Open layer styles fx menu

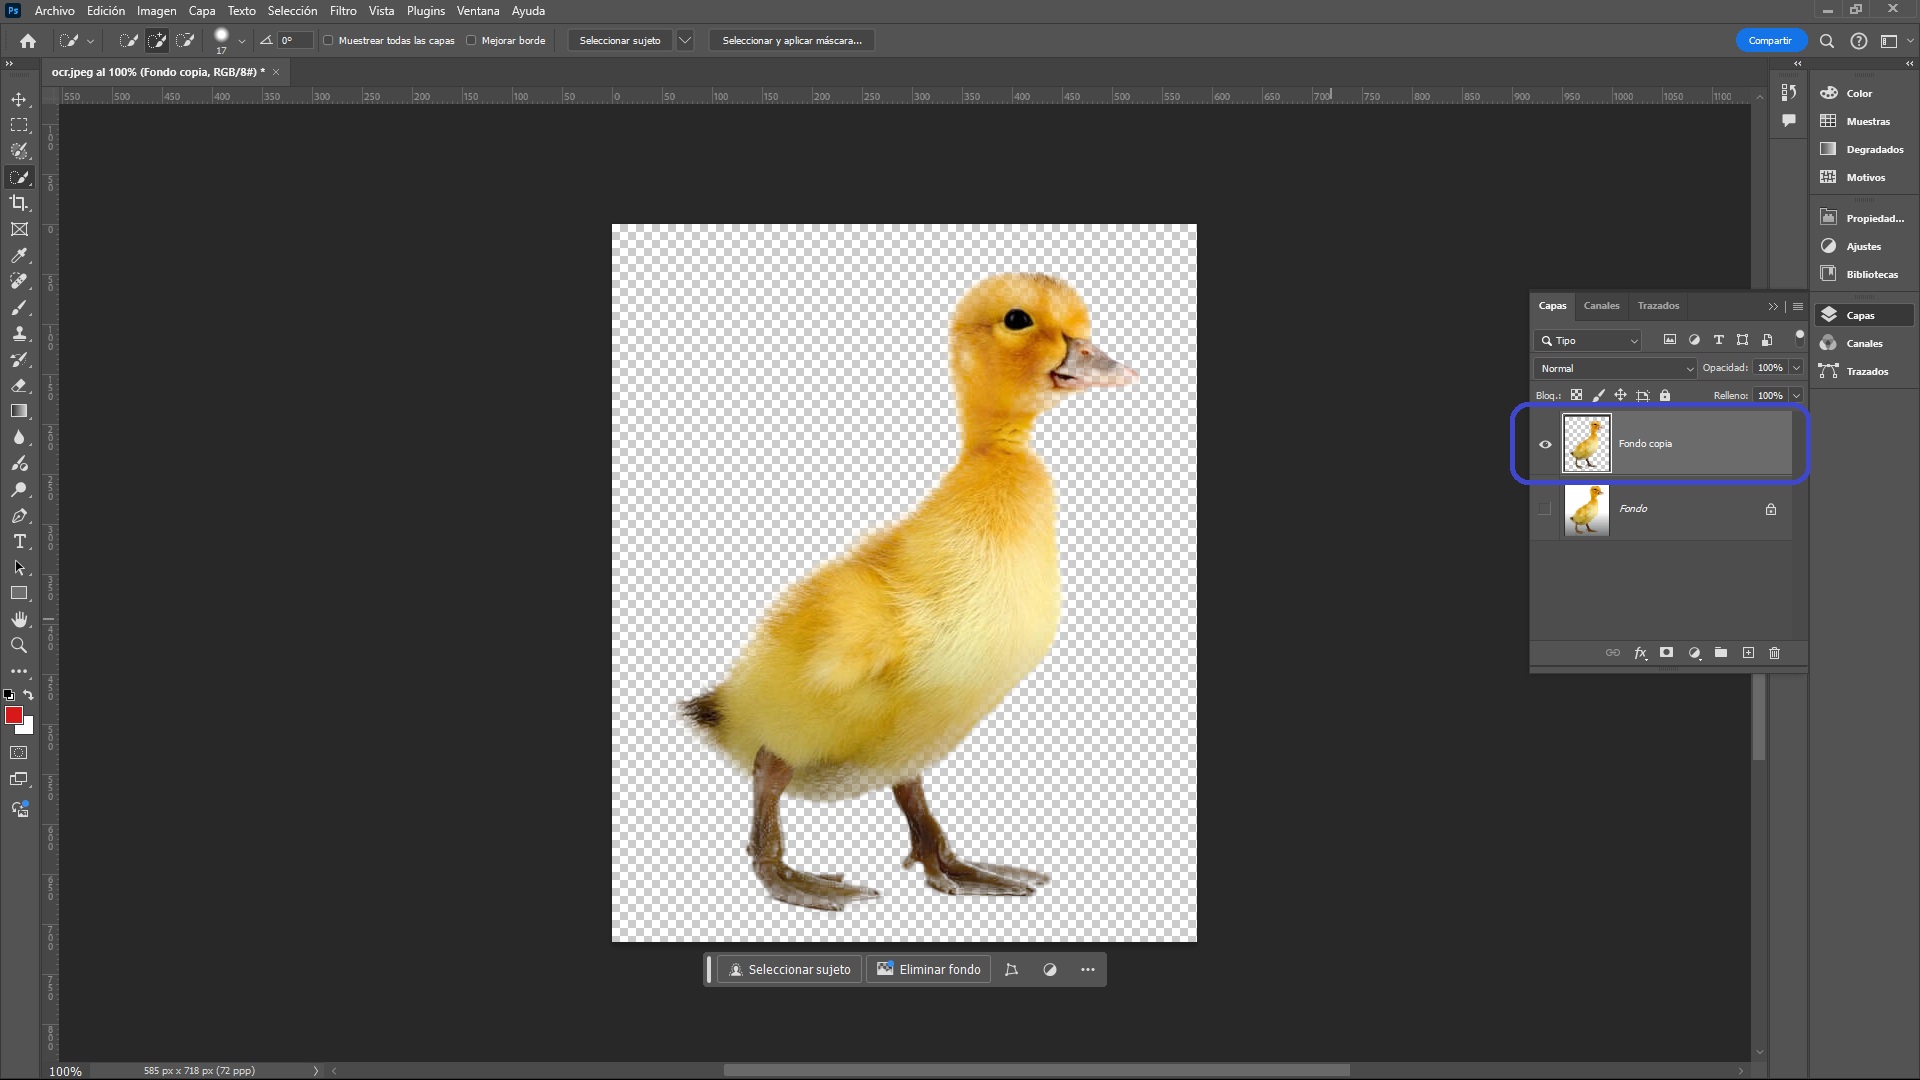[1640, 653]
